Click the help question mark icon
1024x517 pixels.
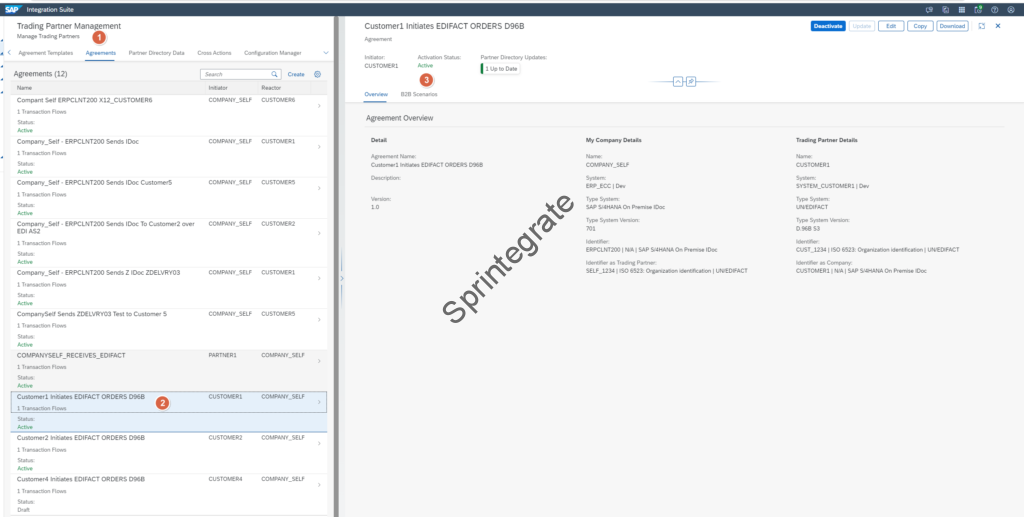point(997,8)
